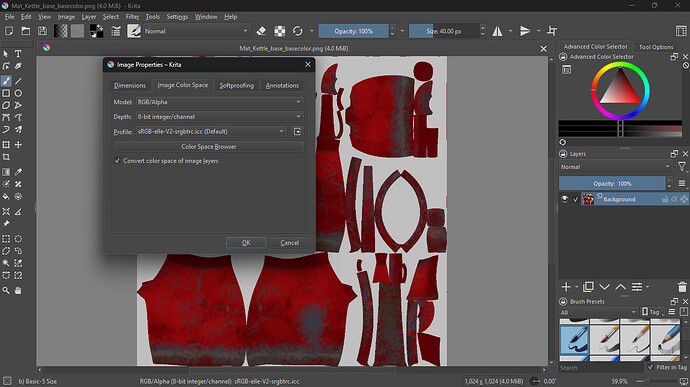Select the Rectangle tool
Screen dimensions: 690x387
(x=6, y=93)
